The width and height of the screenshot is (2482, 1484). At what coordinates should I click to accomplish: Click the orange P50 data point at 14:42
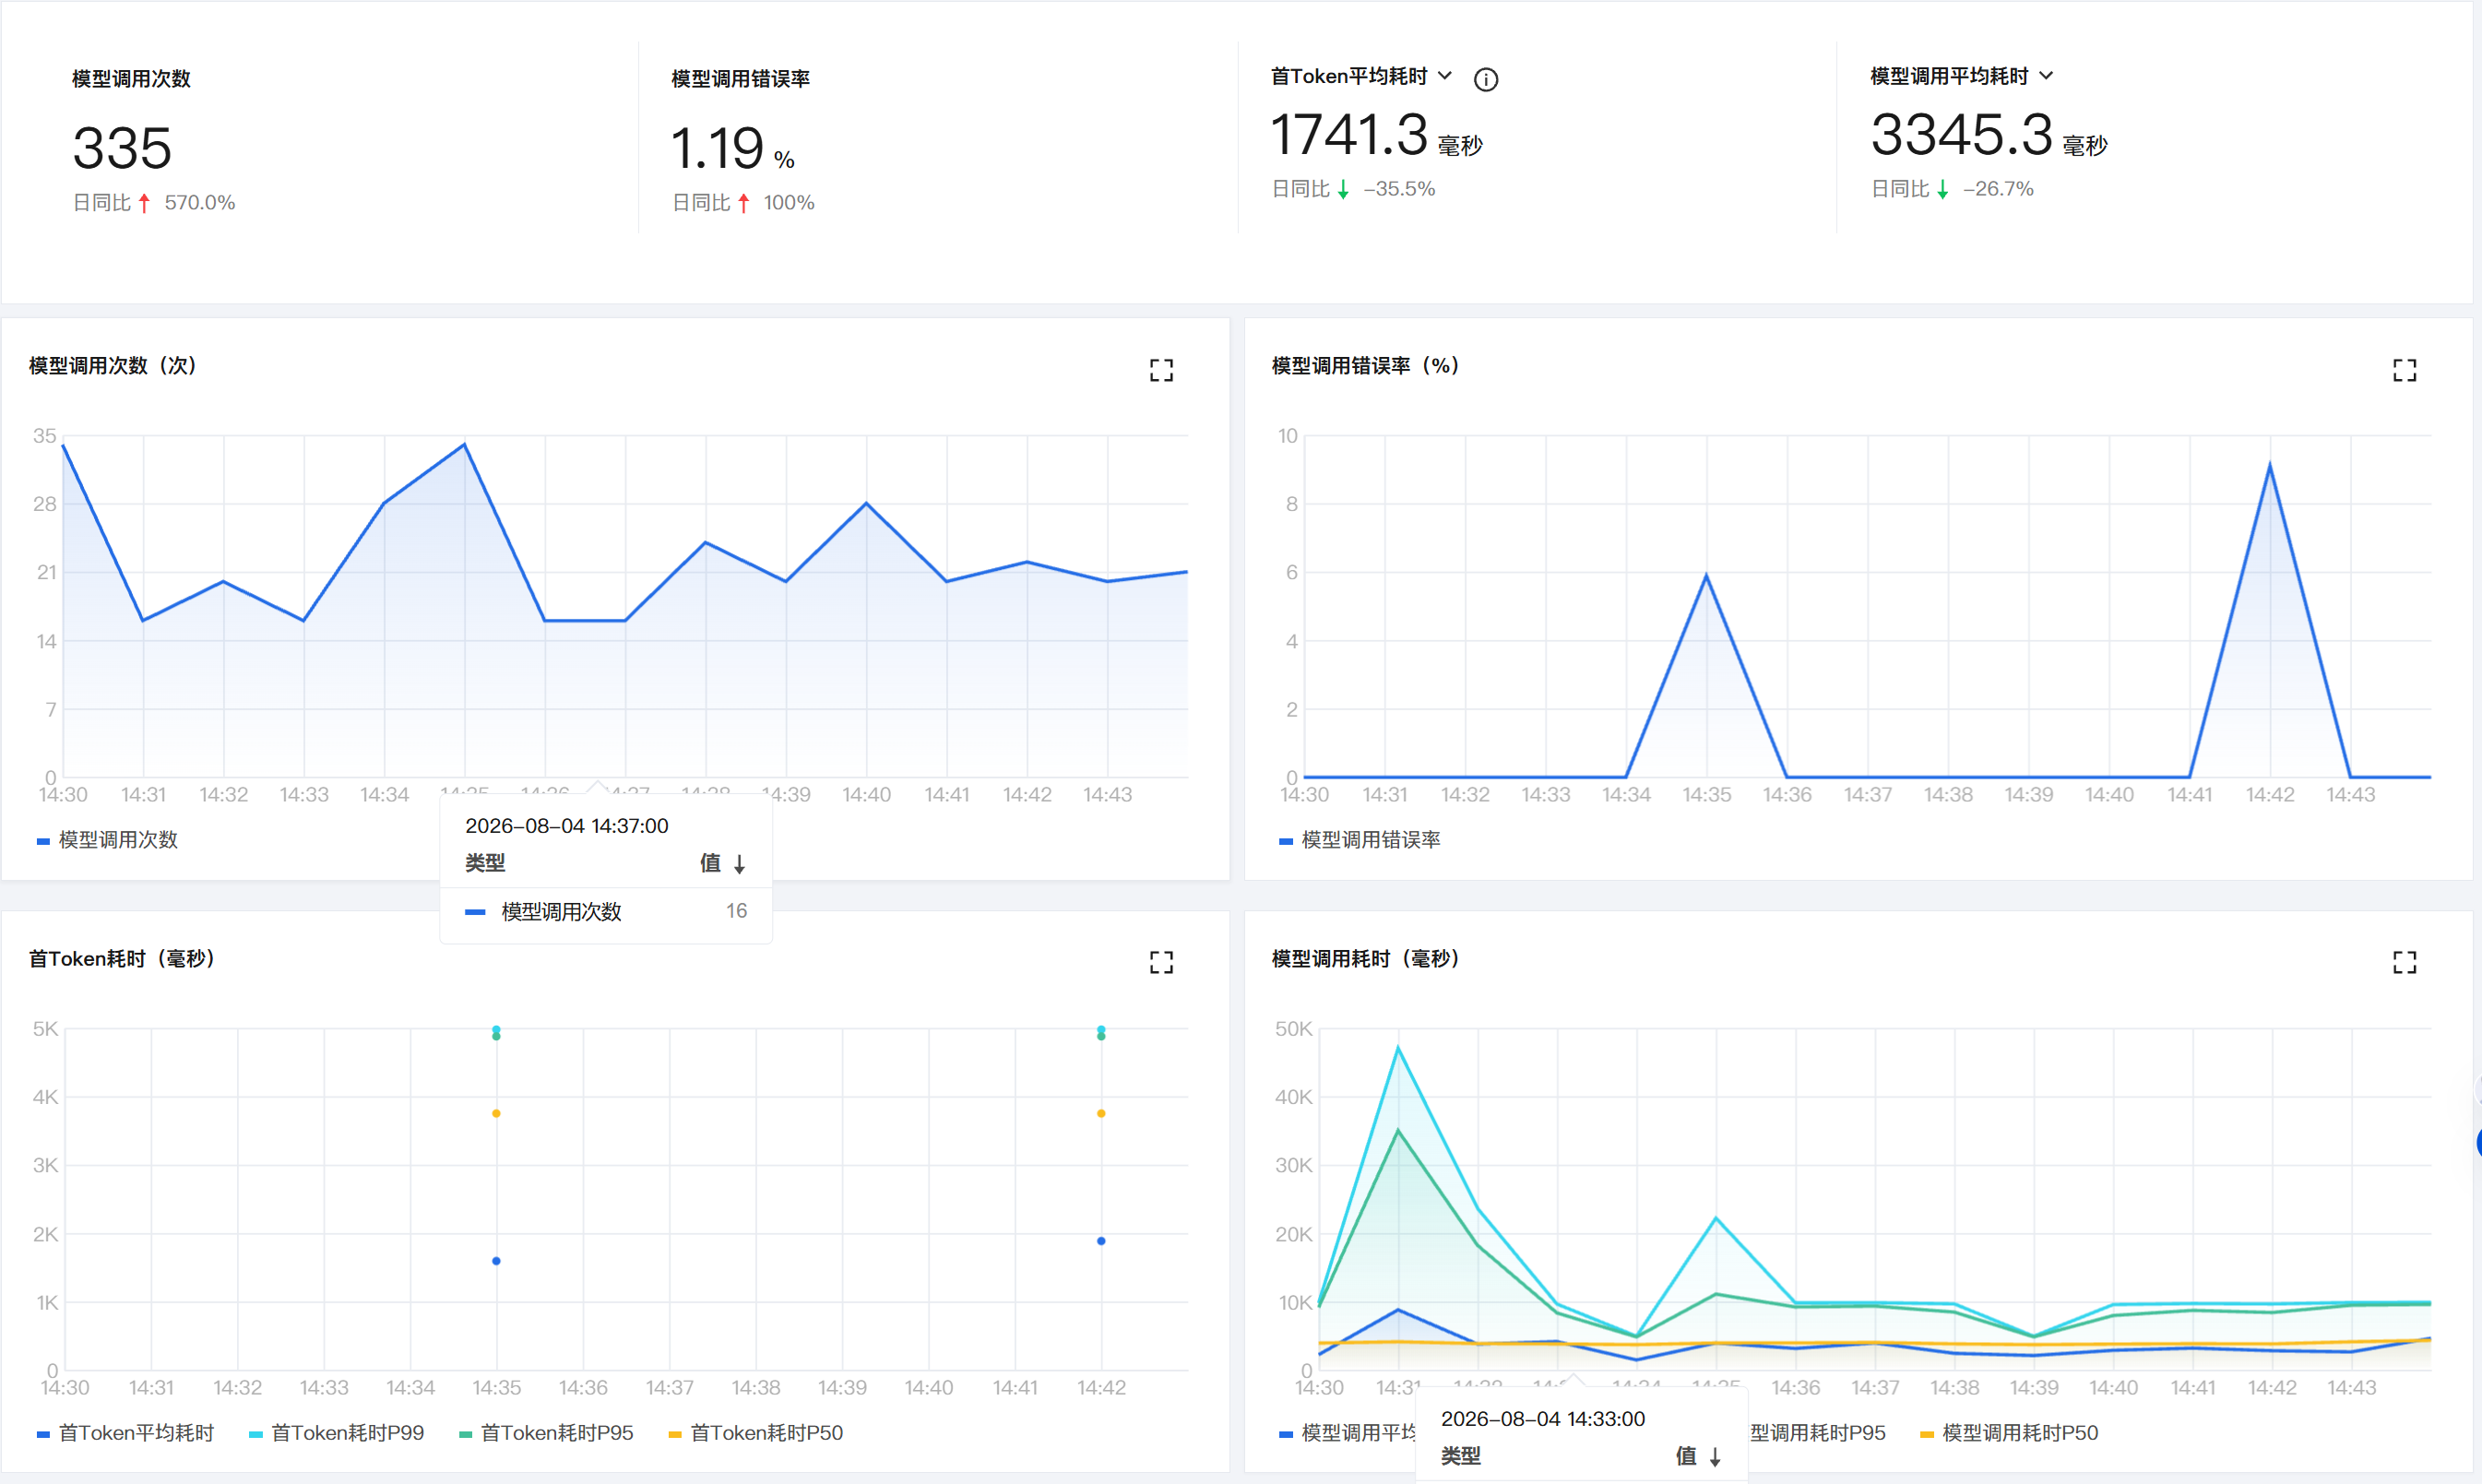(1101, 1113)
